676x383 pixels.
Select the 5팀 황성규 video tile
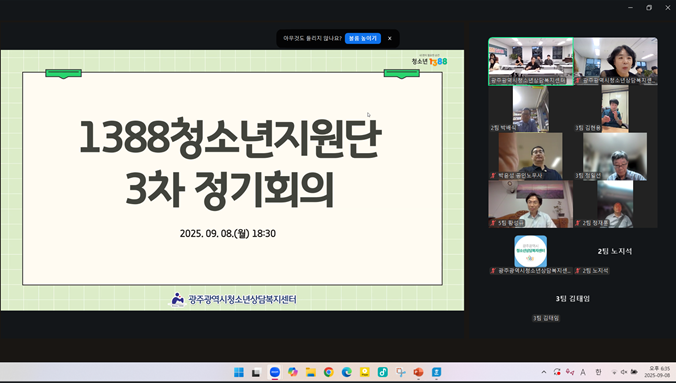click(x=531, y=204)
